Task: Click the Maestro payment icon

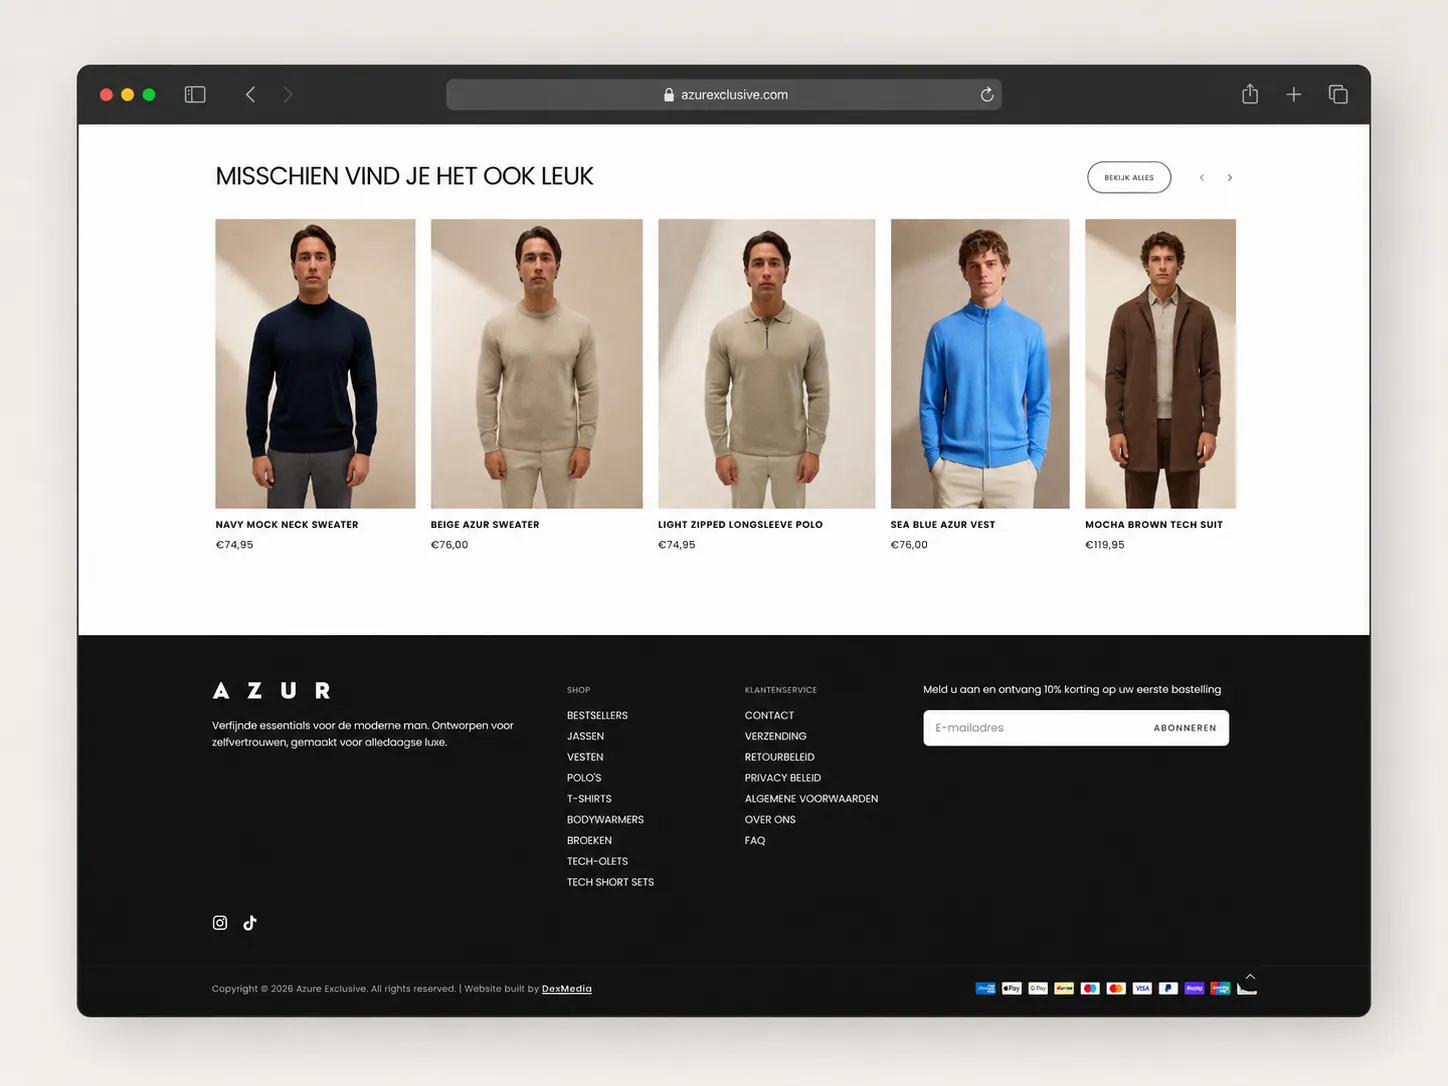Action: click(x=1090, y=988)
